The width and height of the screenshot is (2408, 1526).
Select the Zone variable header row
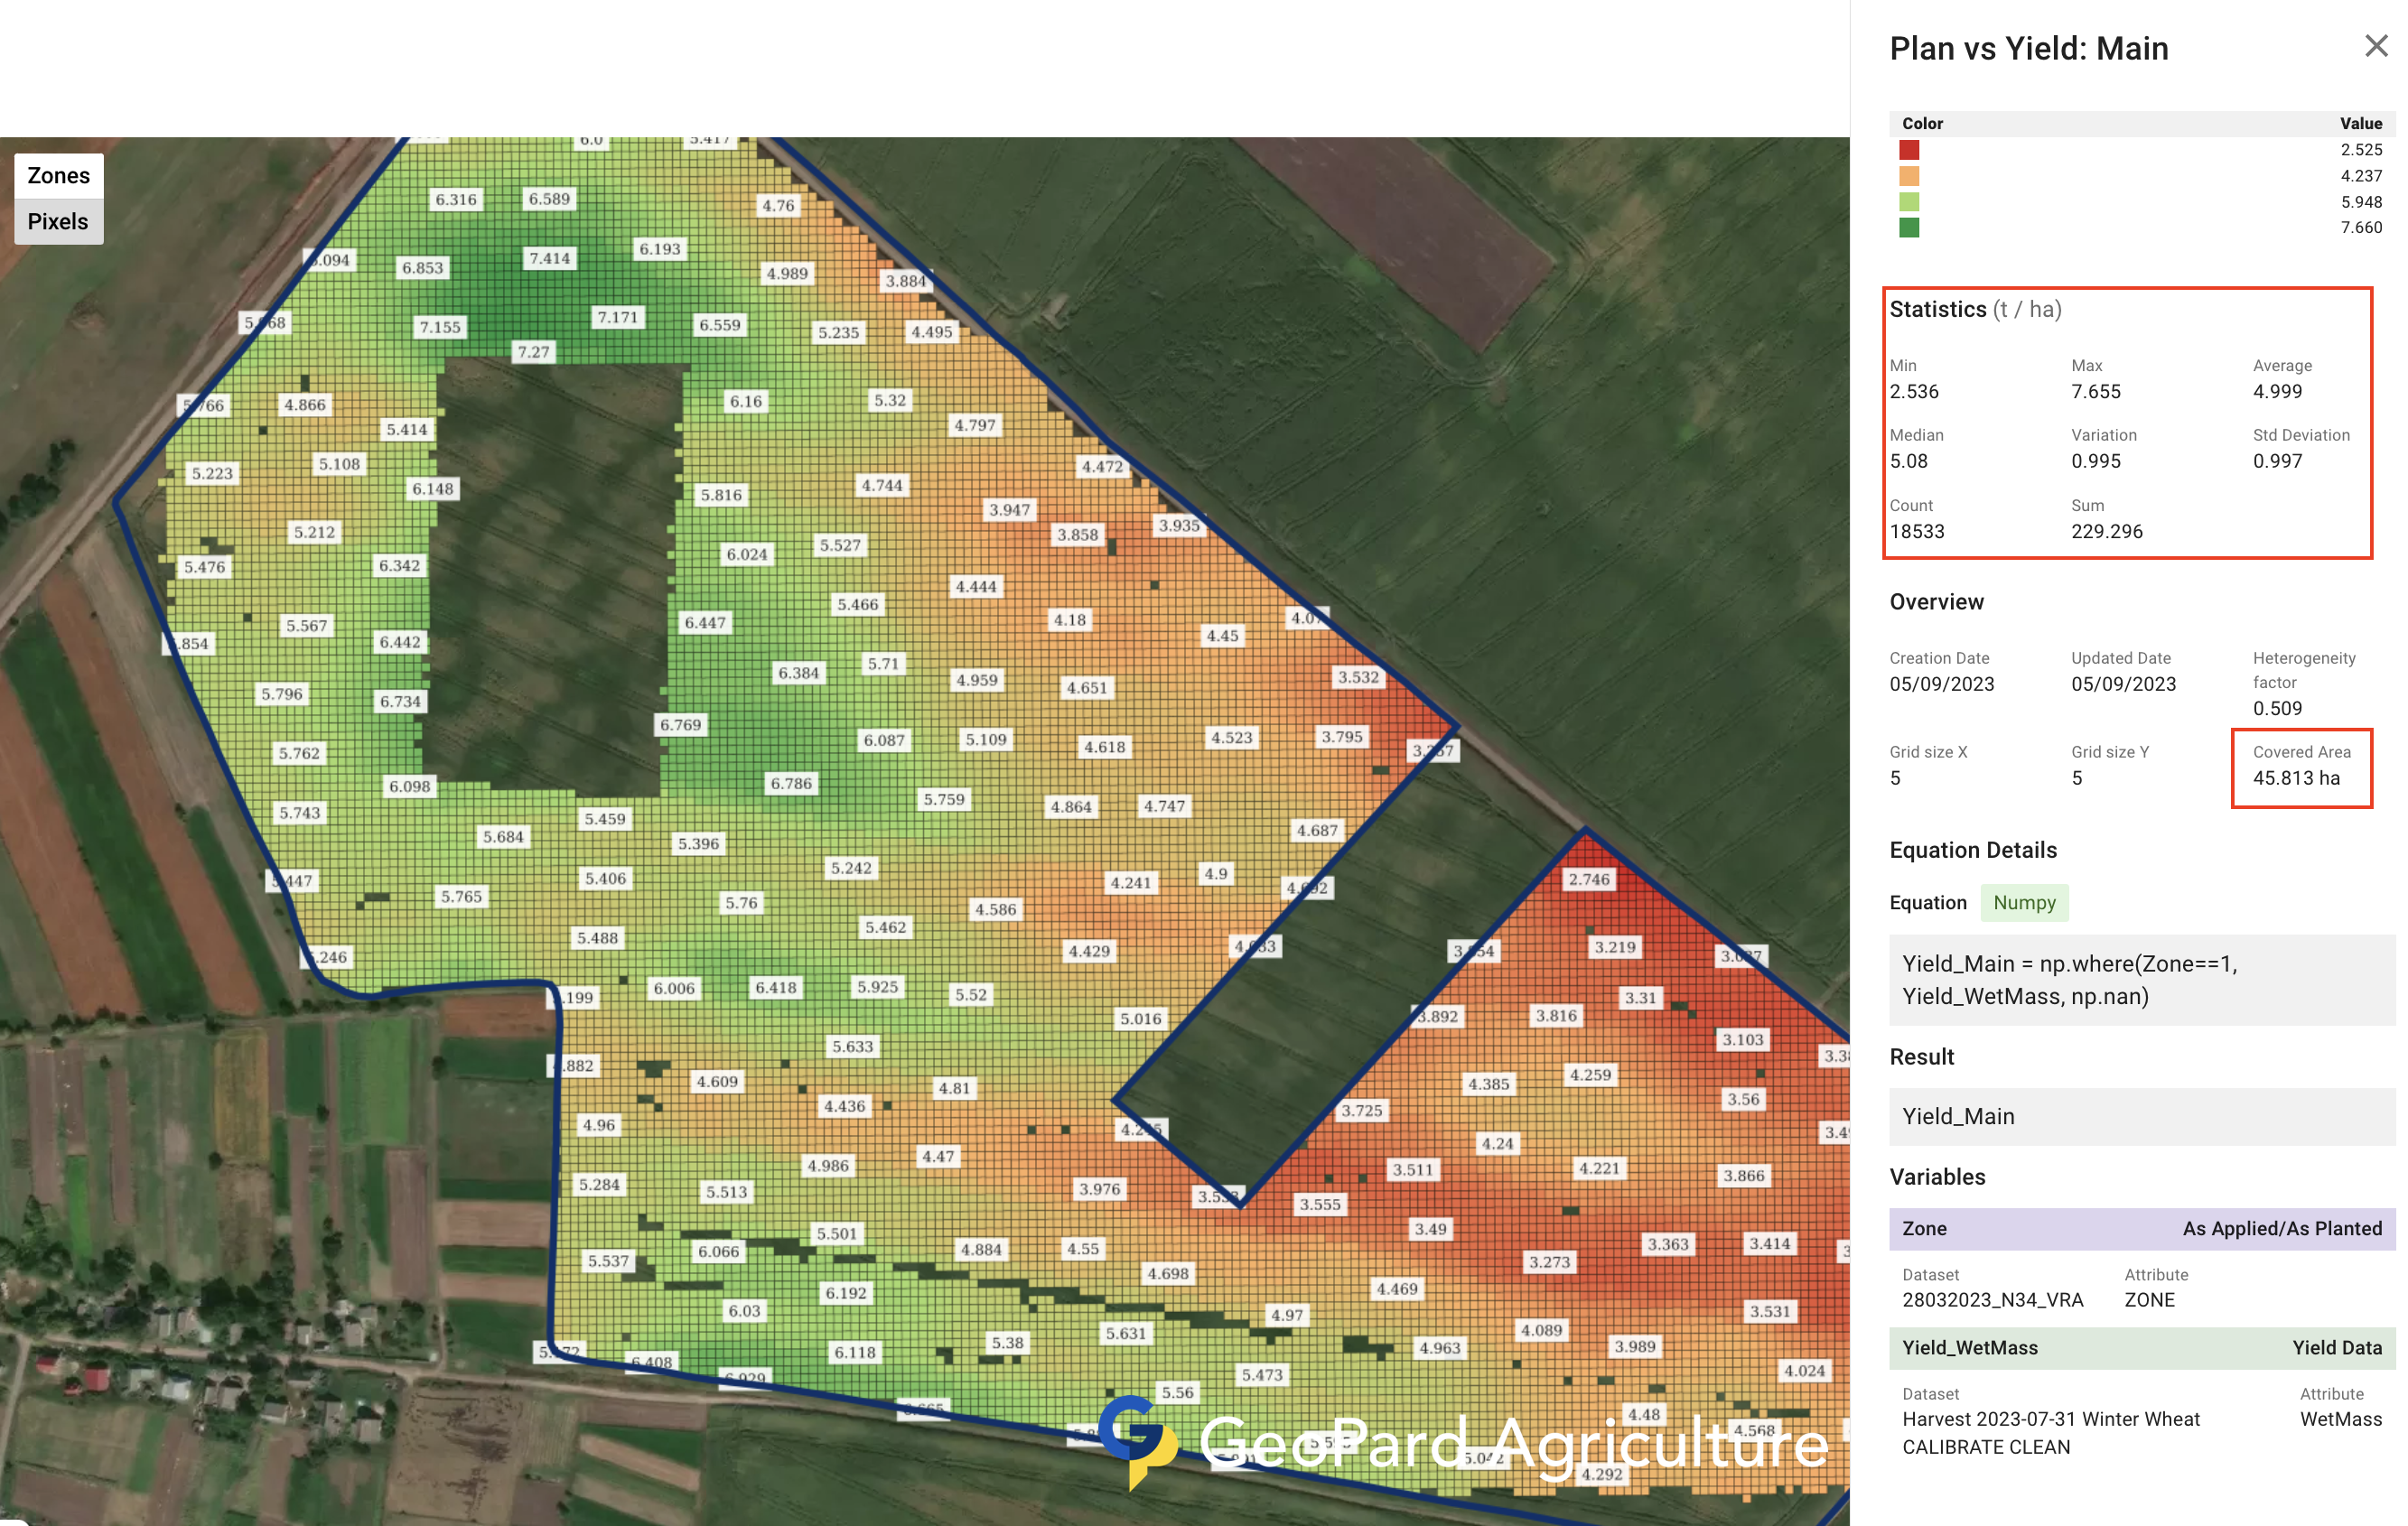coord(2140,1228)
